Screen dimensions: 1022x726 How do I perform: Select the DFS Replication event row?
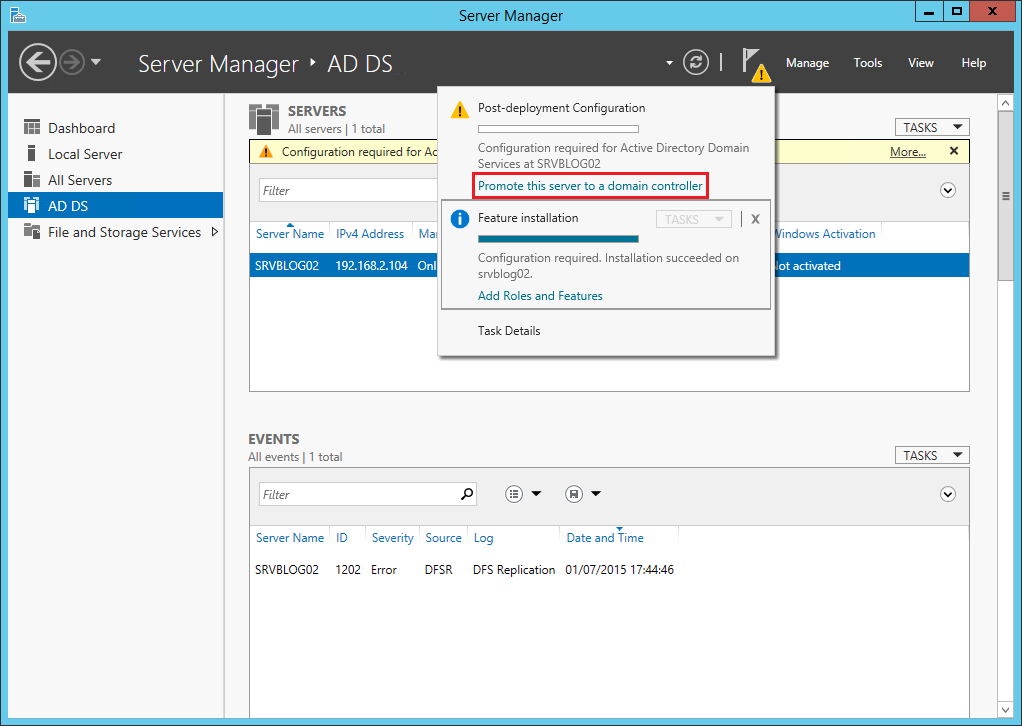[x=609, y=570]
